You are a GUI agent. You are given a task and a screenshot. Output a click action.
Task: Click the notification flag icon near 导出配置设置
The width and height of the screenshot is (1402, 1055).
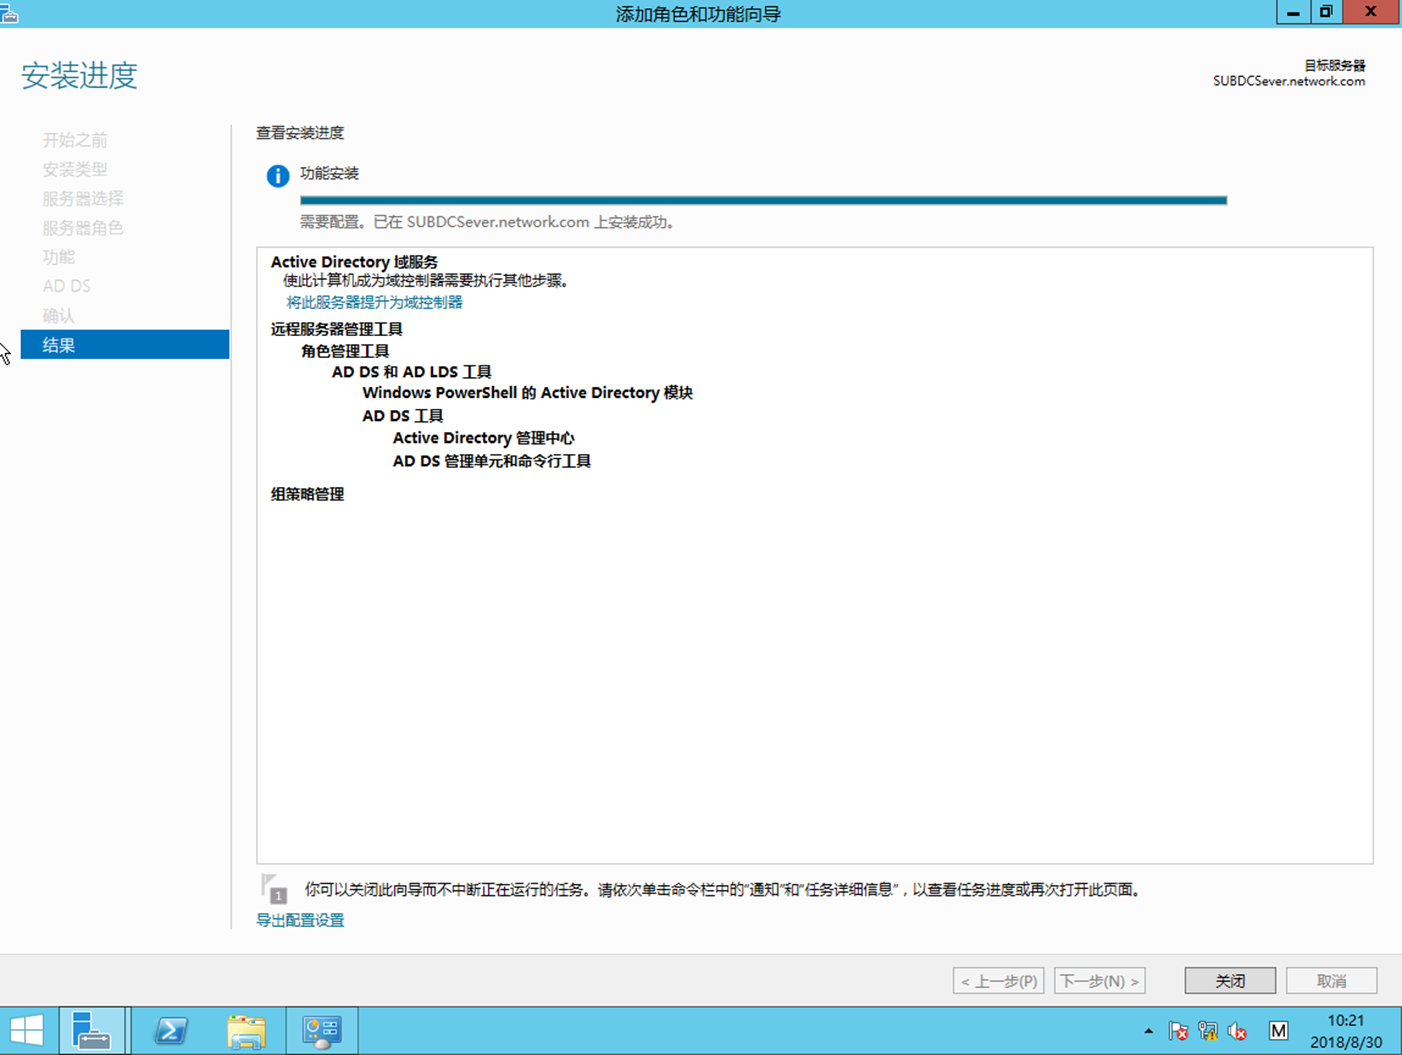pyautogui.click(x=274, y=888)
